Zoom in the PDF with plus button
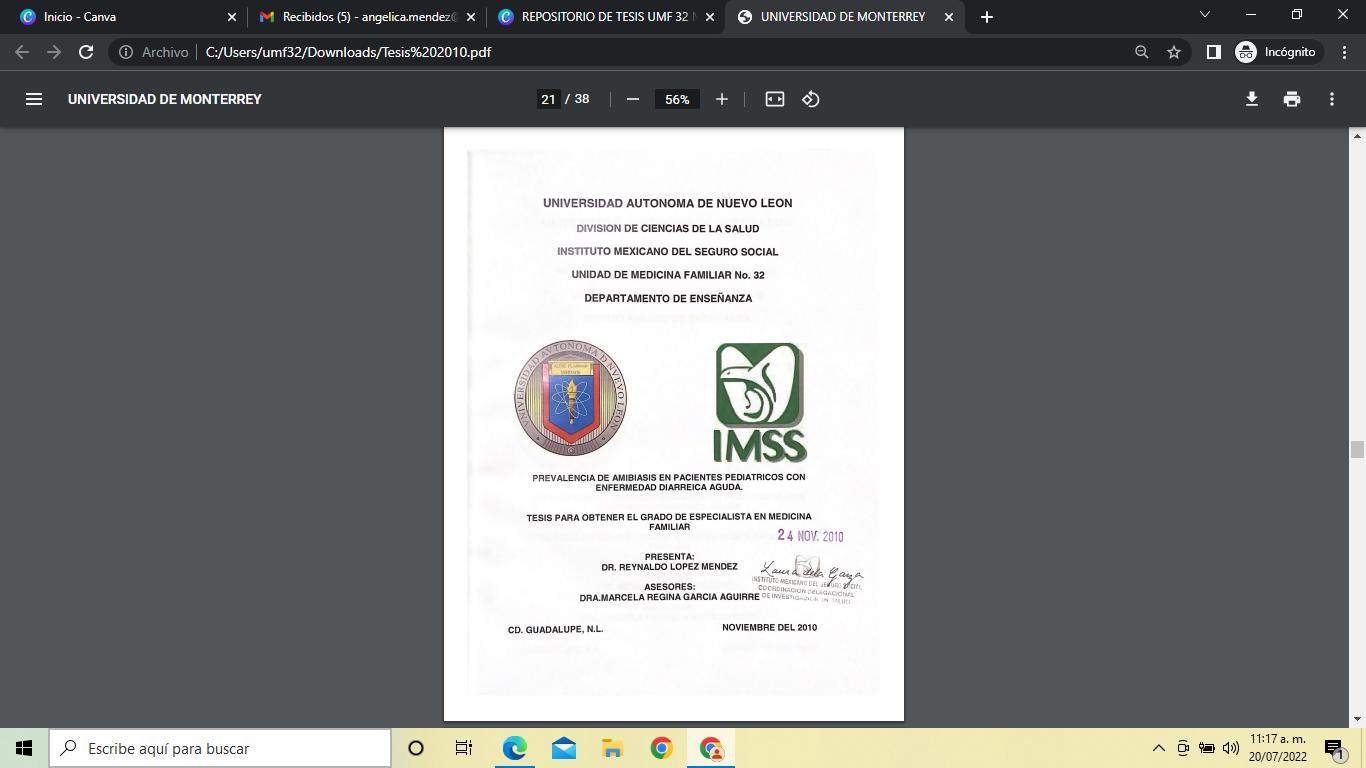This screenshot has width=1366, height=768. point(721,99)
